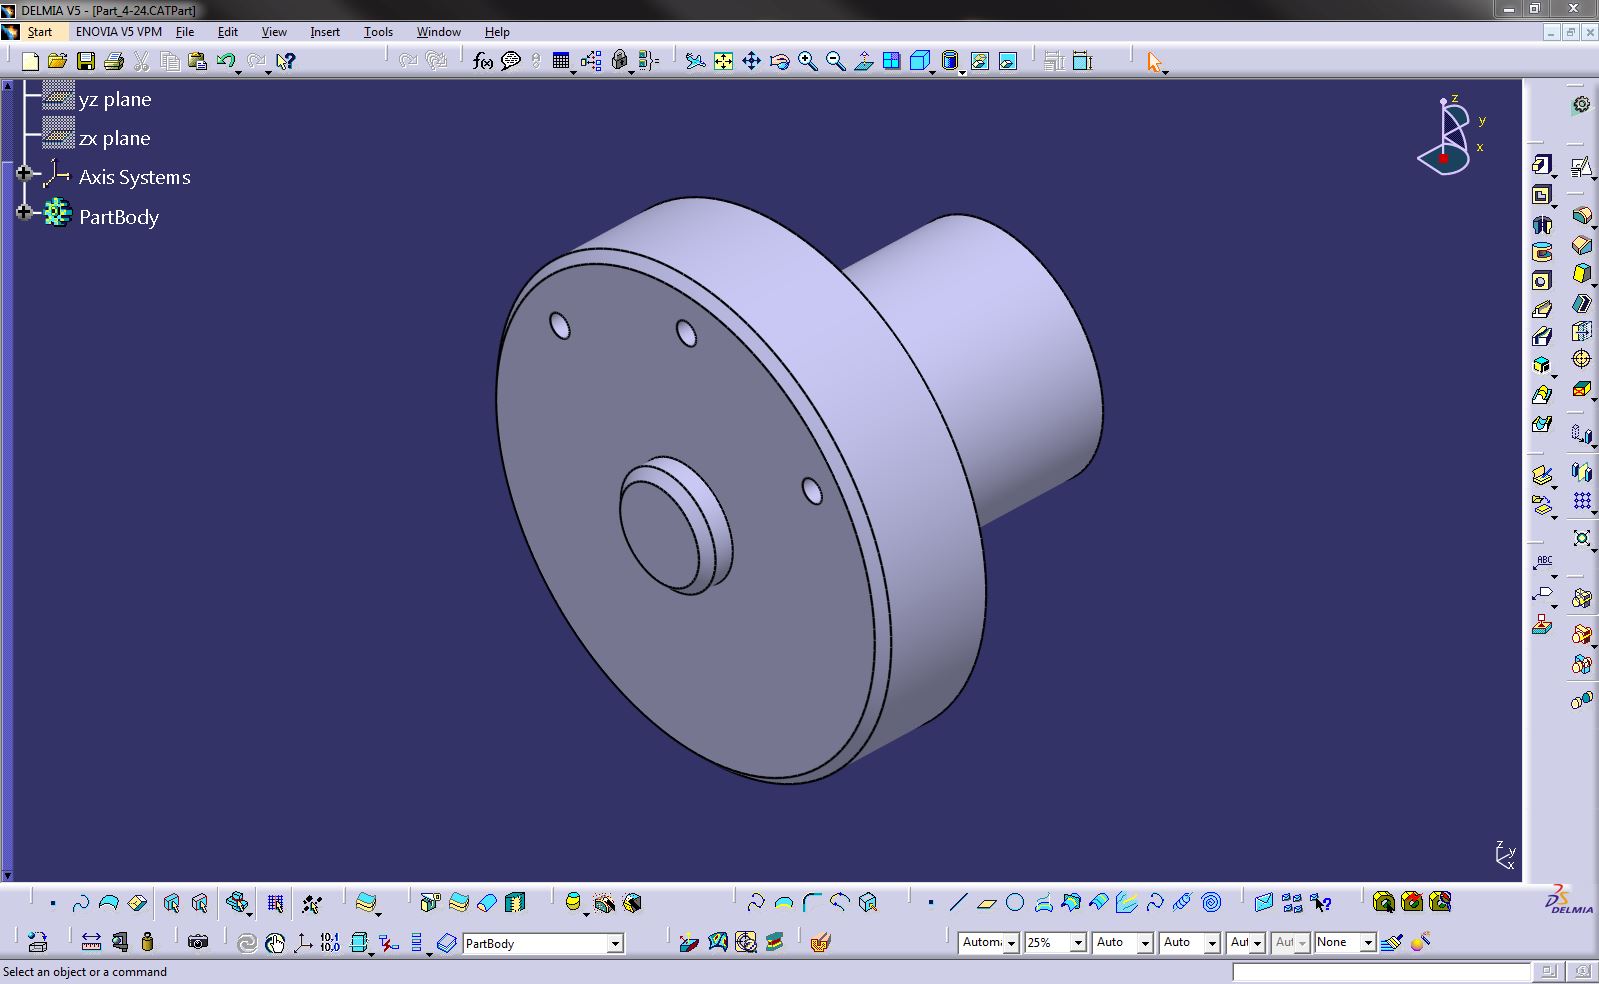Open the 25% transparency dropdown
The width and height of the screenshot is (1599, 984).
[x=1078, y=943]
